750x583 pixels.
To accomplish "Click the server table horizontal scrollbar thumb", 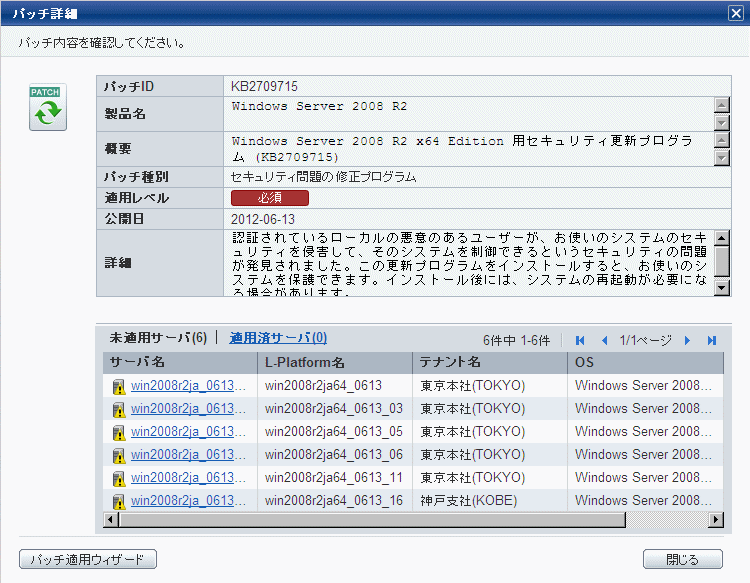I will tap(372, 519).
